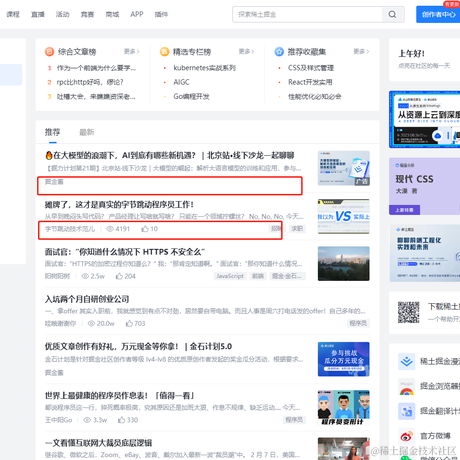Open the 活动 nav item
Viewport: 460px width, 460px height.
click(x=62, y=14)
